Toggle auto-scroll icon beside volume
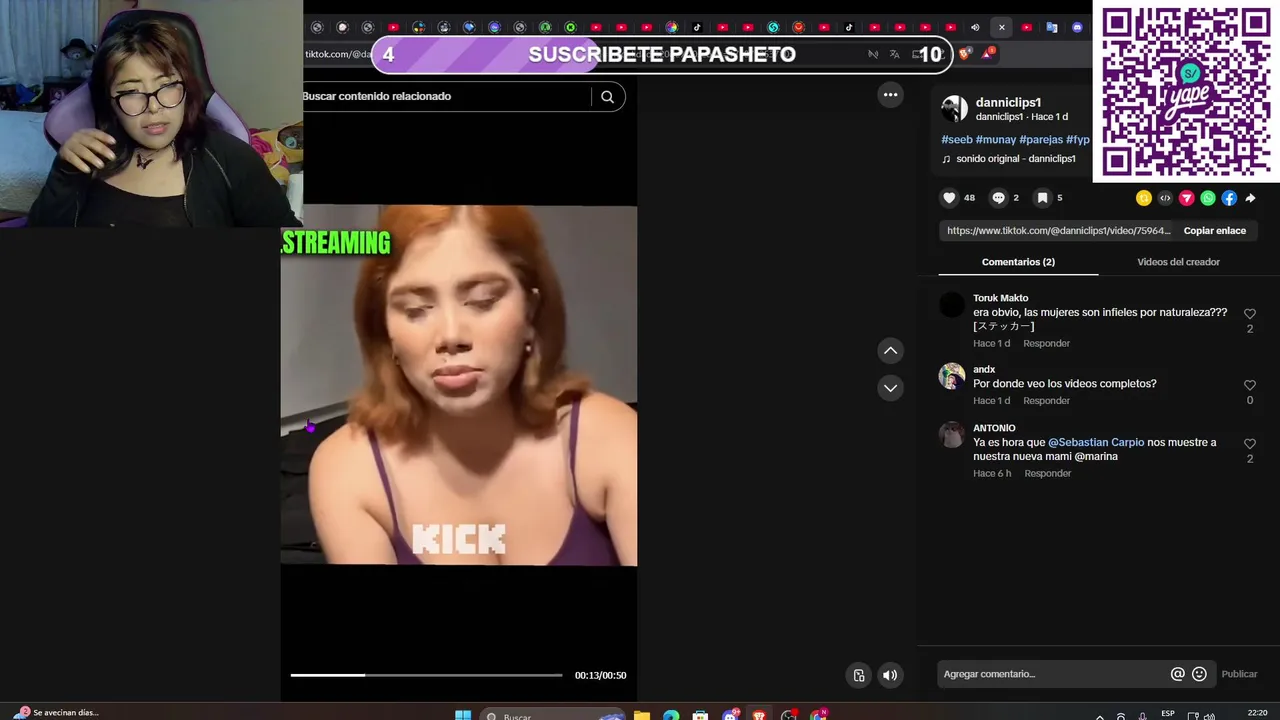1280x720 pixels. tap(859, 675)
